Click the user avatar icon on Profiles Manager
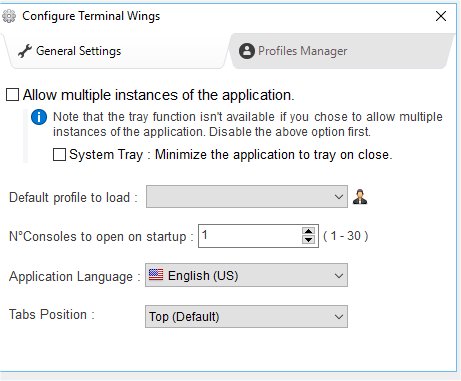The image size is (461, 381). tap(247, 51)
